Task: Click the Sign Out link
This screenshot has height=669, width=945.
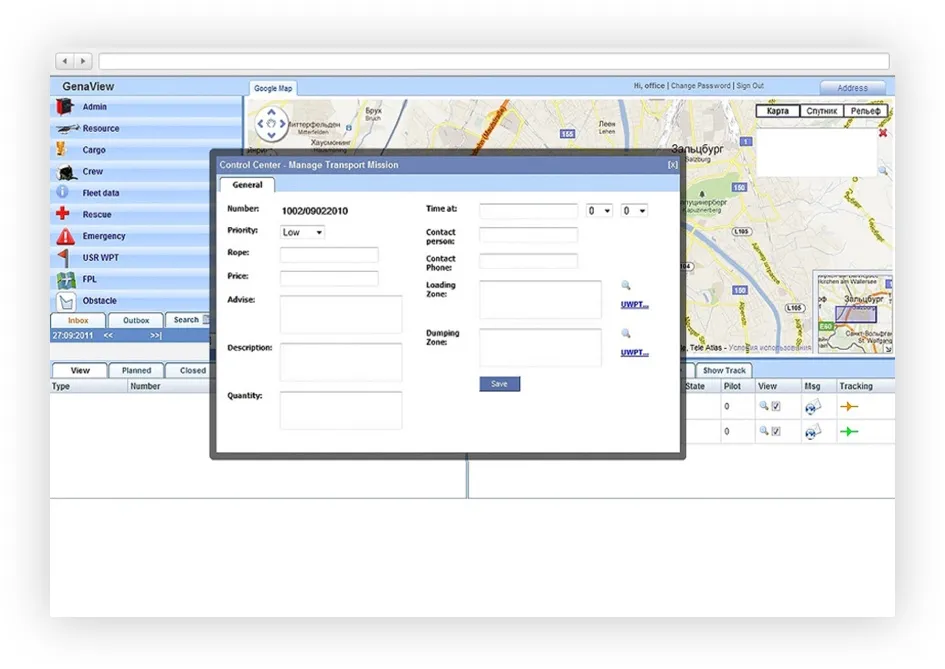Action: pyautogui.click(x=750, y=86)
